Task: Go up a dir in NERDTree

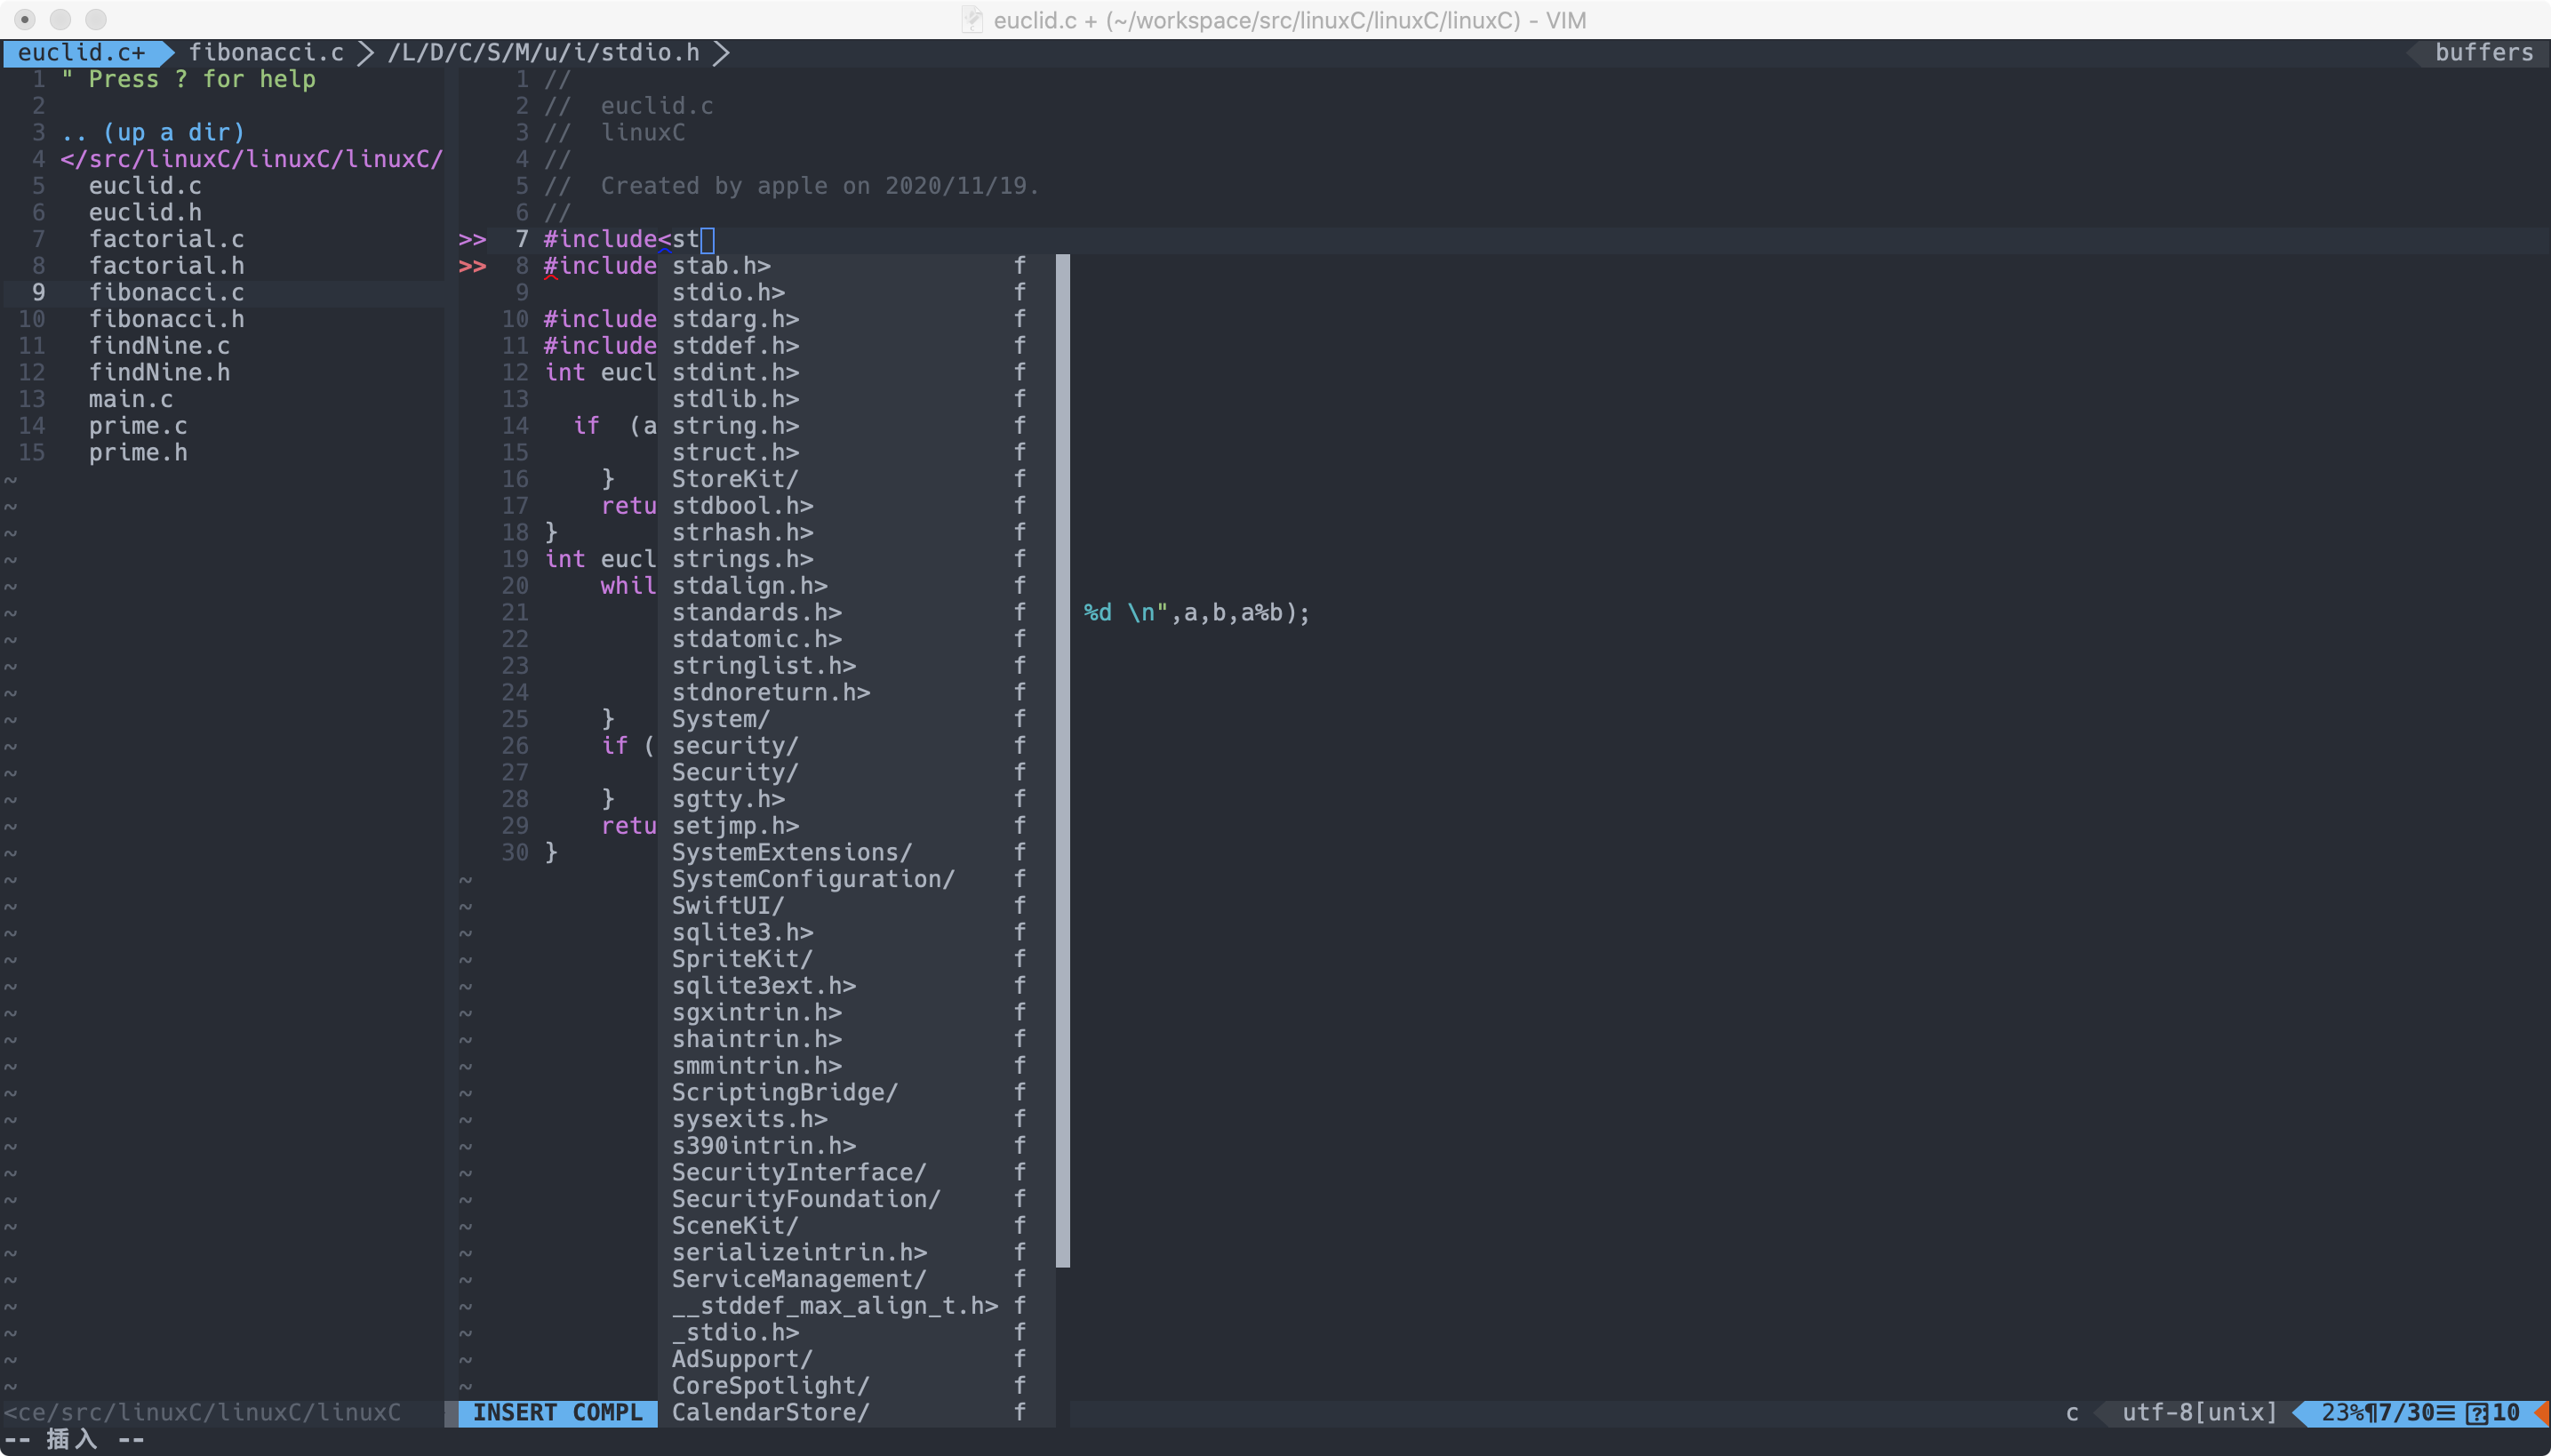Action: [x=152, y=132]
